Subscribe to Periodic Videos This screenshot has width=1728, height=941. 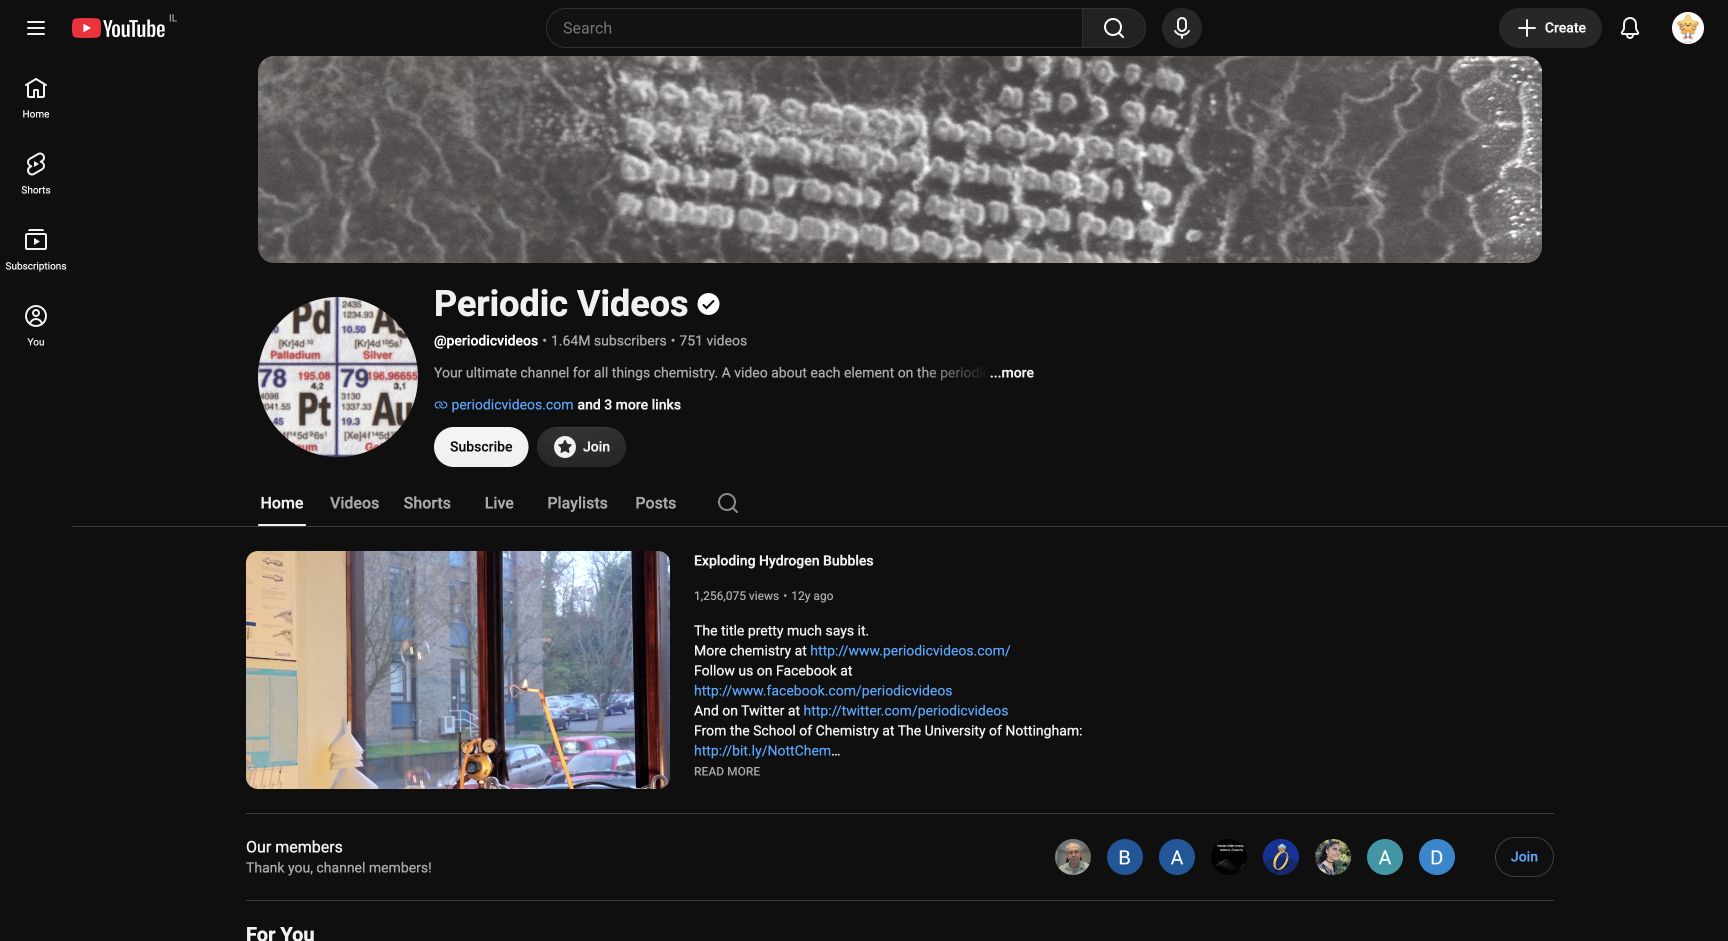tap(481, 447)
